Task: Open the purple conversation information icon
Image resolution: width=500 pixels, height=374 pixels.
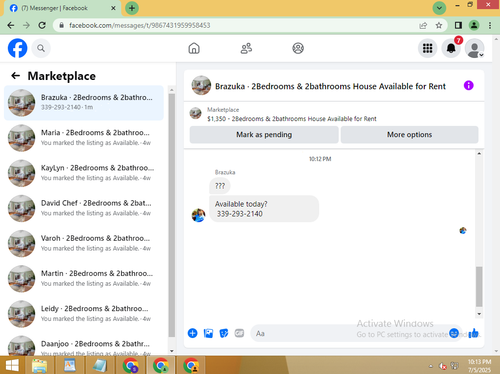Action: [x=468, y=86]
